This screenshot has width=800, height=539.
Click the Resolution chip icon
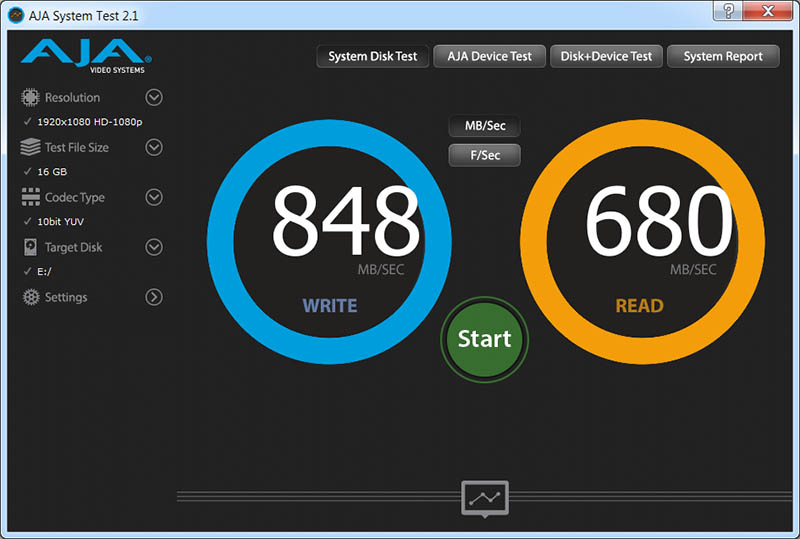click(30, 97)
